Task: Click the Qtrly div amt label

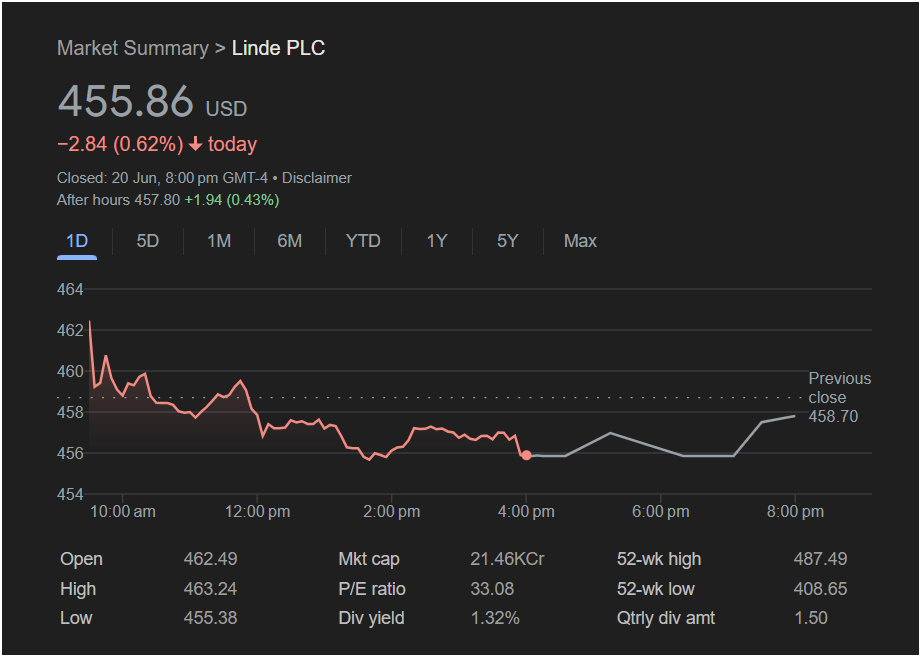Action: [x=666, y=618]
